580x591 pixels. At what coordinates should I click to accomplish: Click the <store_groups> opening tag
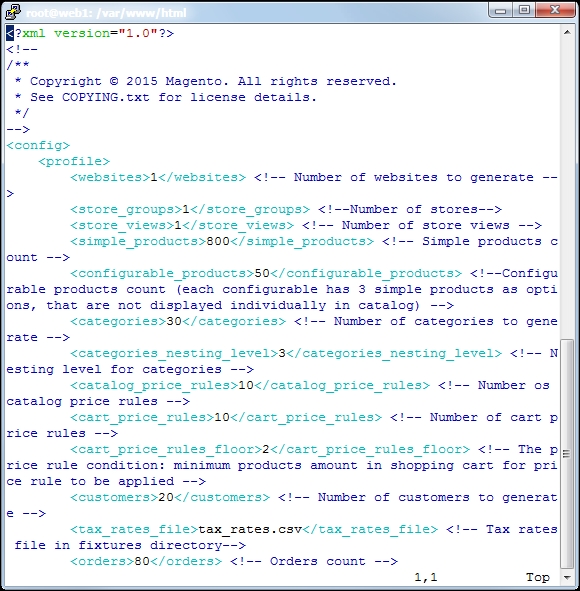pos(126,210)
